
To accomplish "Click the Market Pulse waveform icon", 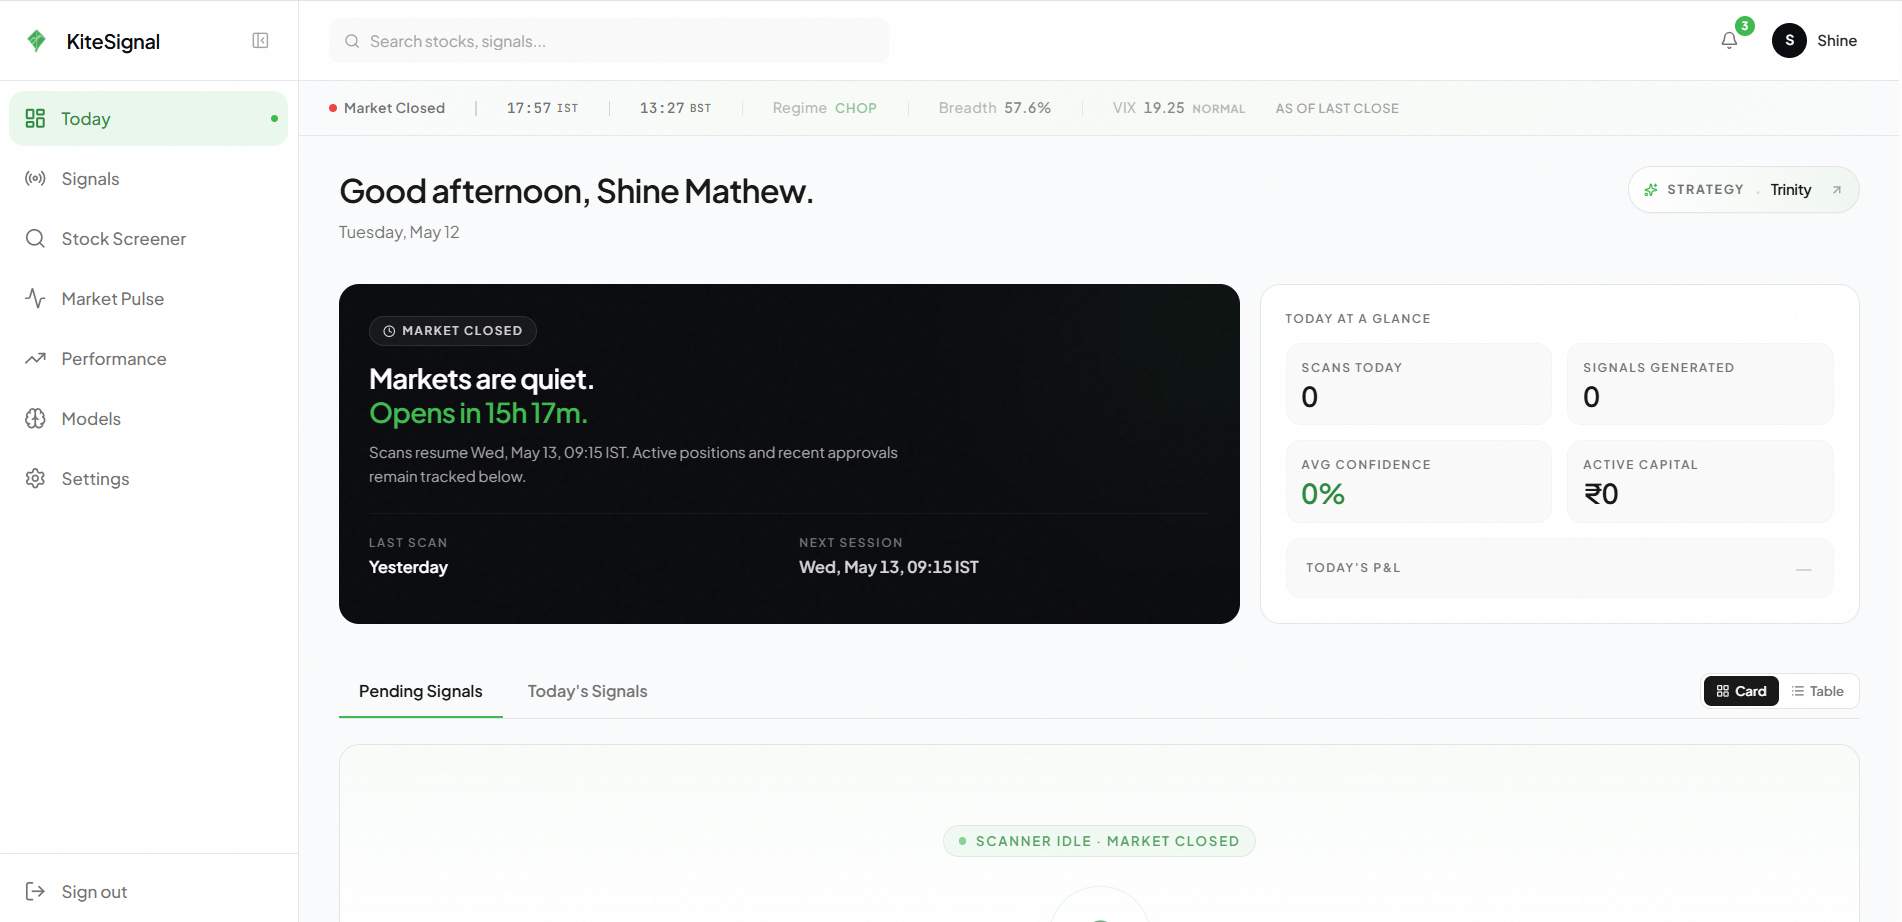I will [35, 299].
